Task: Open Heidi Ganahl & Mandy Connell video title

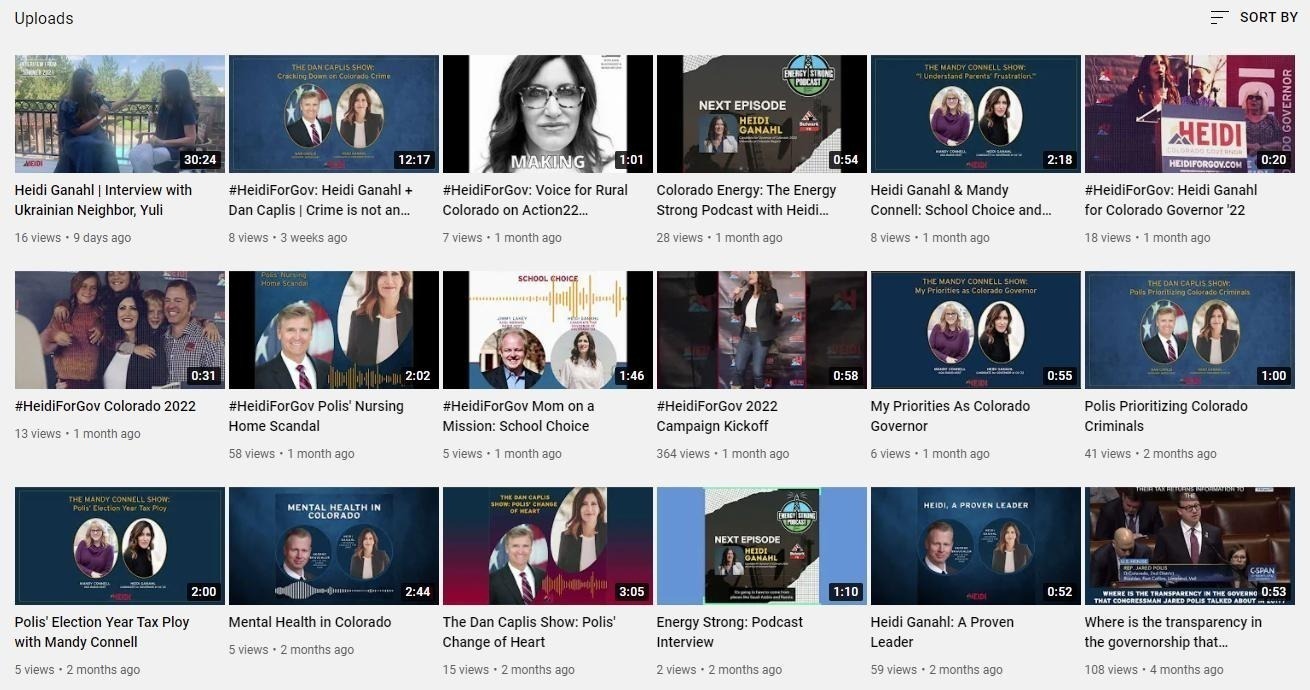Action: (x=960, y=200)
